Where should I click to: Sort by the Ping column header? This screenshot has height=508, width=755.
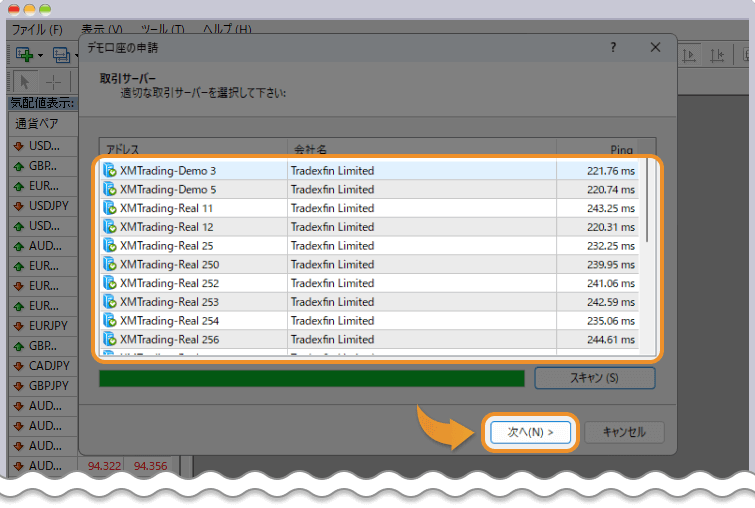click(x=597, y=149)
